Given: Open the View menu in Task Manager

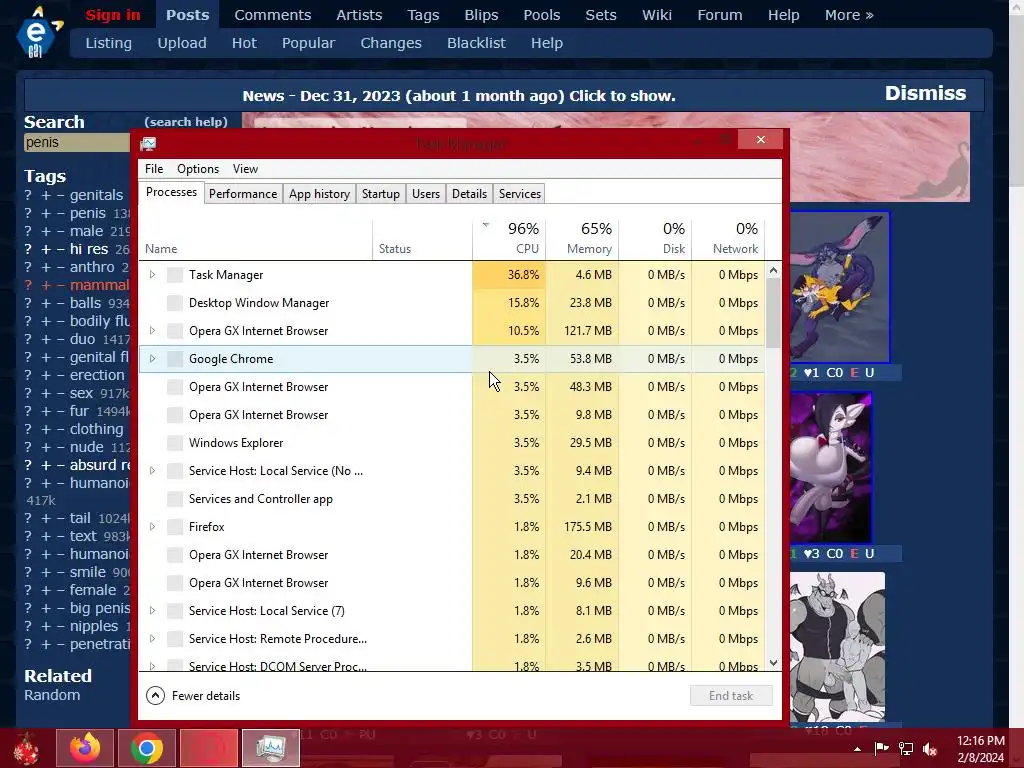Looking at the screenshot, I should pos(246,168).
